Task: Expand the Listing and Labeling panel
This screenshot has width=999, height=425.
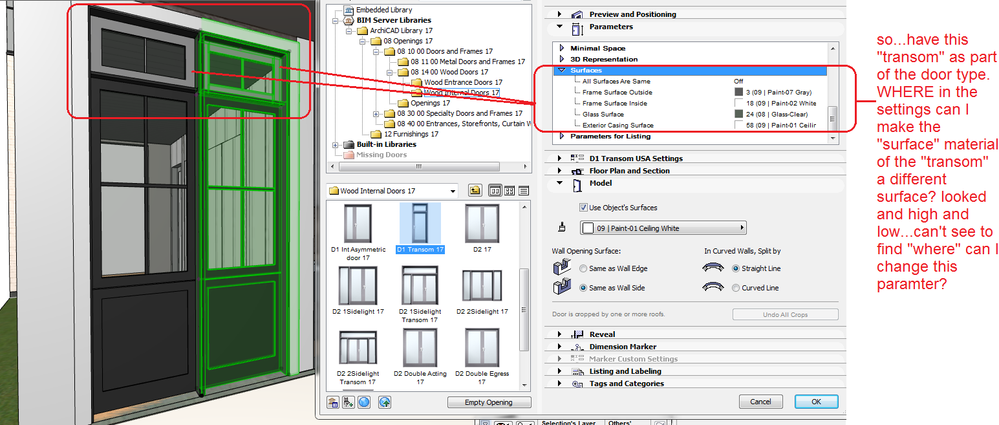Action: coord(559,371)
